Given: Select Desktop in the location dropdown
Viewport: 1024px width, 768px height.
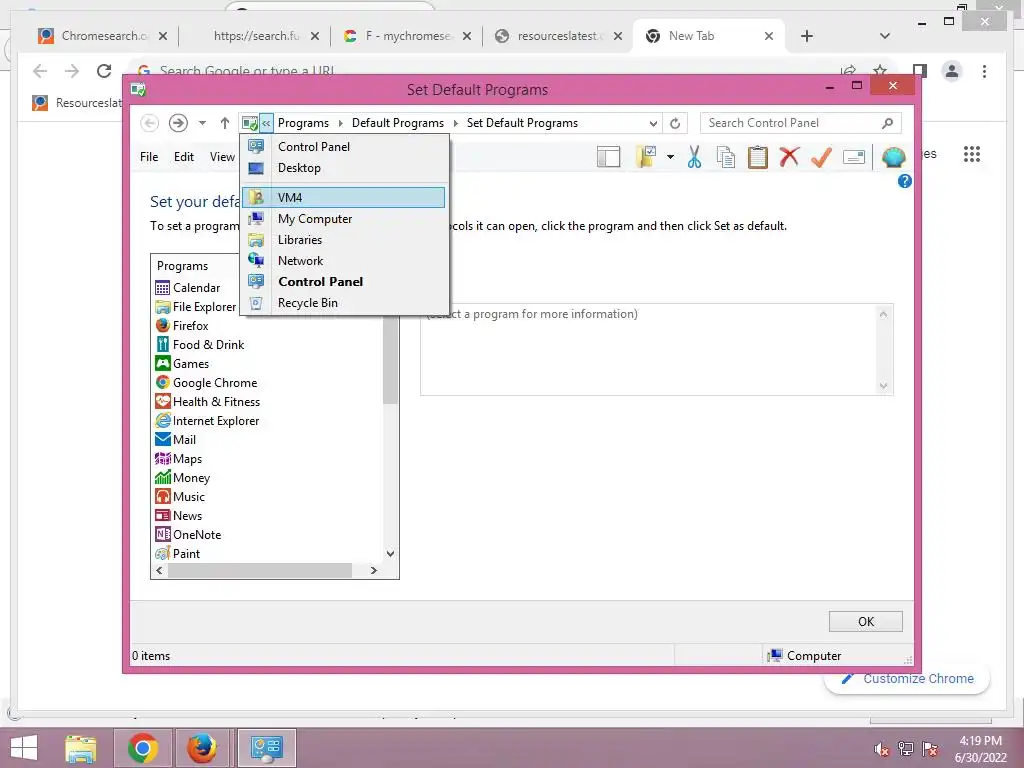Looking at the screenshot, I should (345, 168).
